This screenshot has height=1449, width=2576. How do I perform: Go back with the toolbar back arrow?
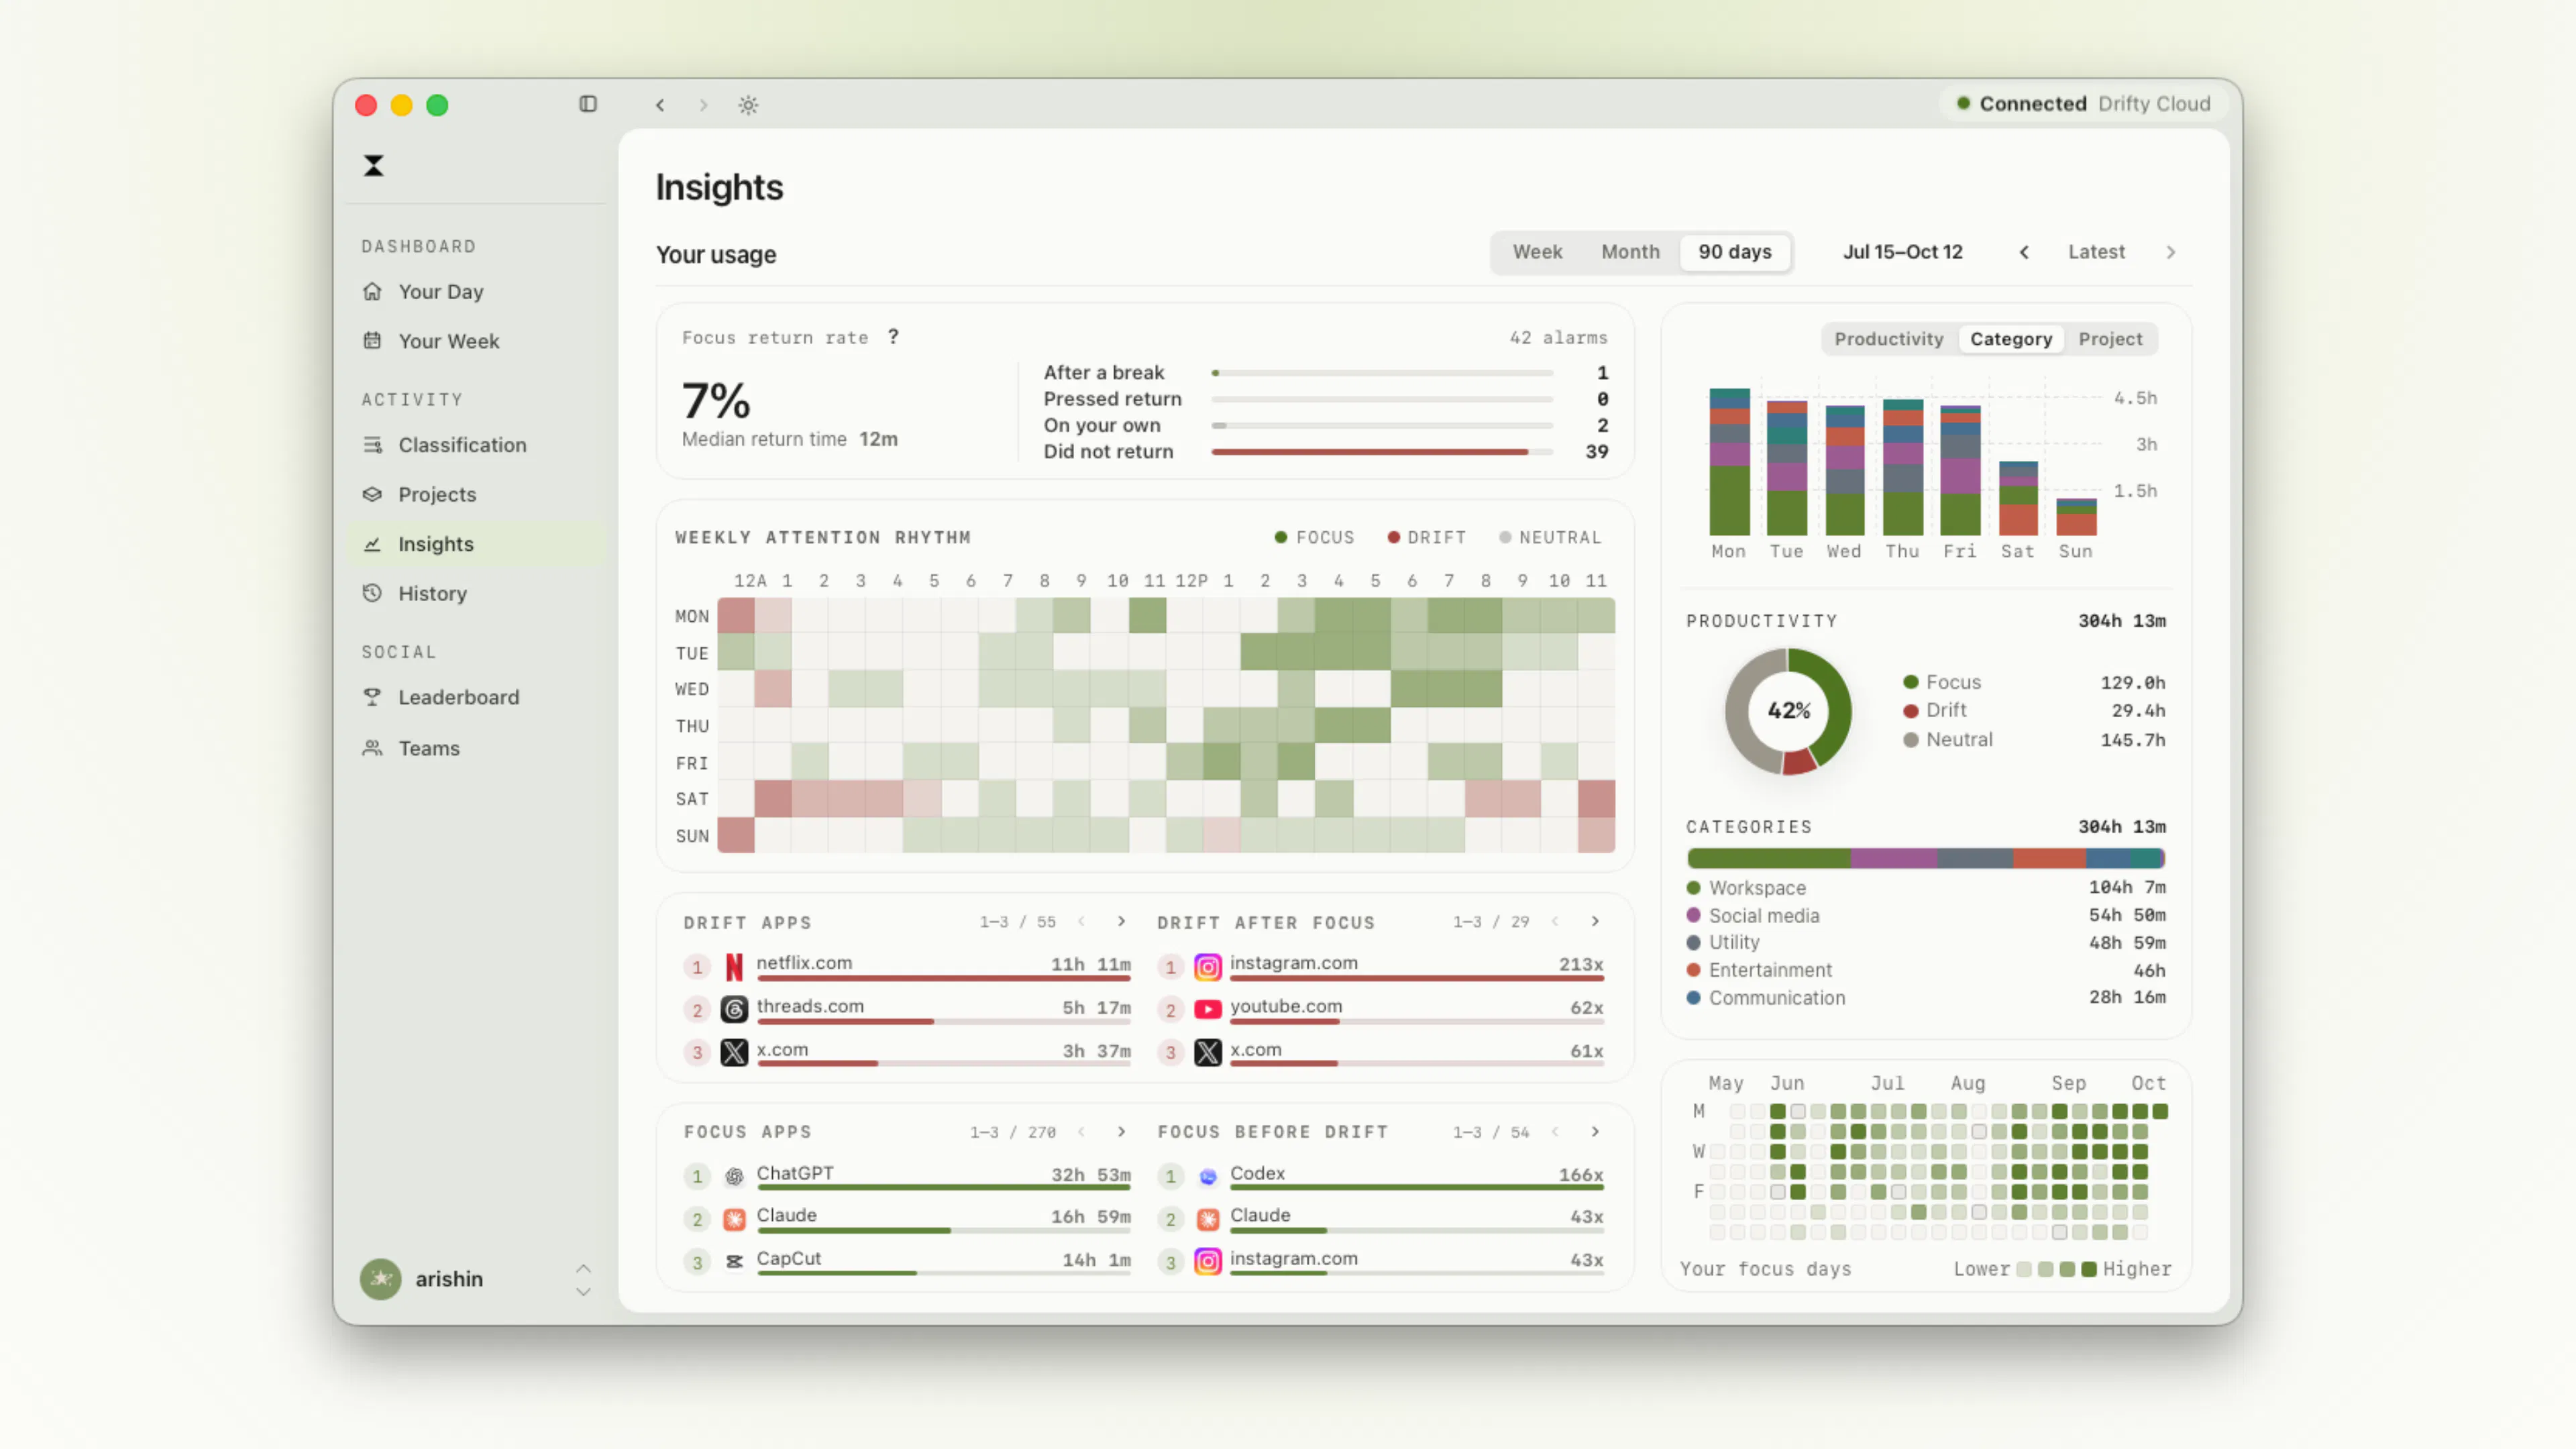point(660,105)
